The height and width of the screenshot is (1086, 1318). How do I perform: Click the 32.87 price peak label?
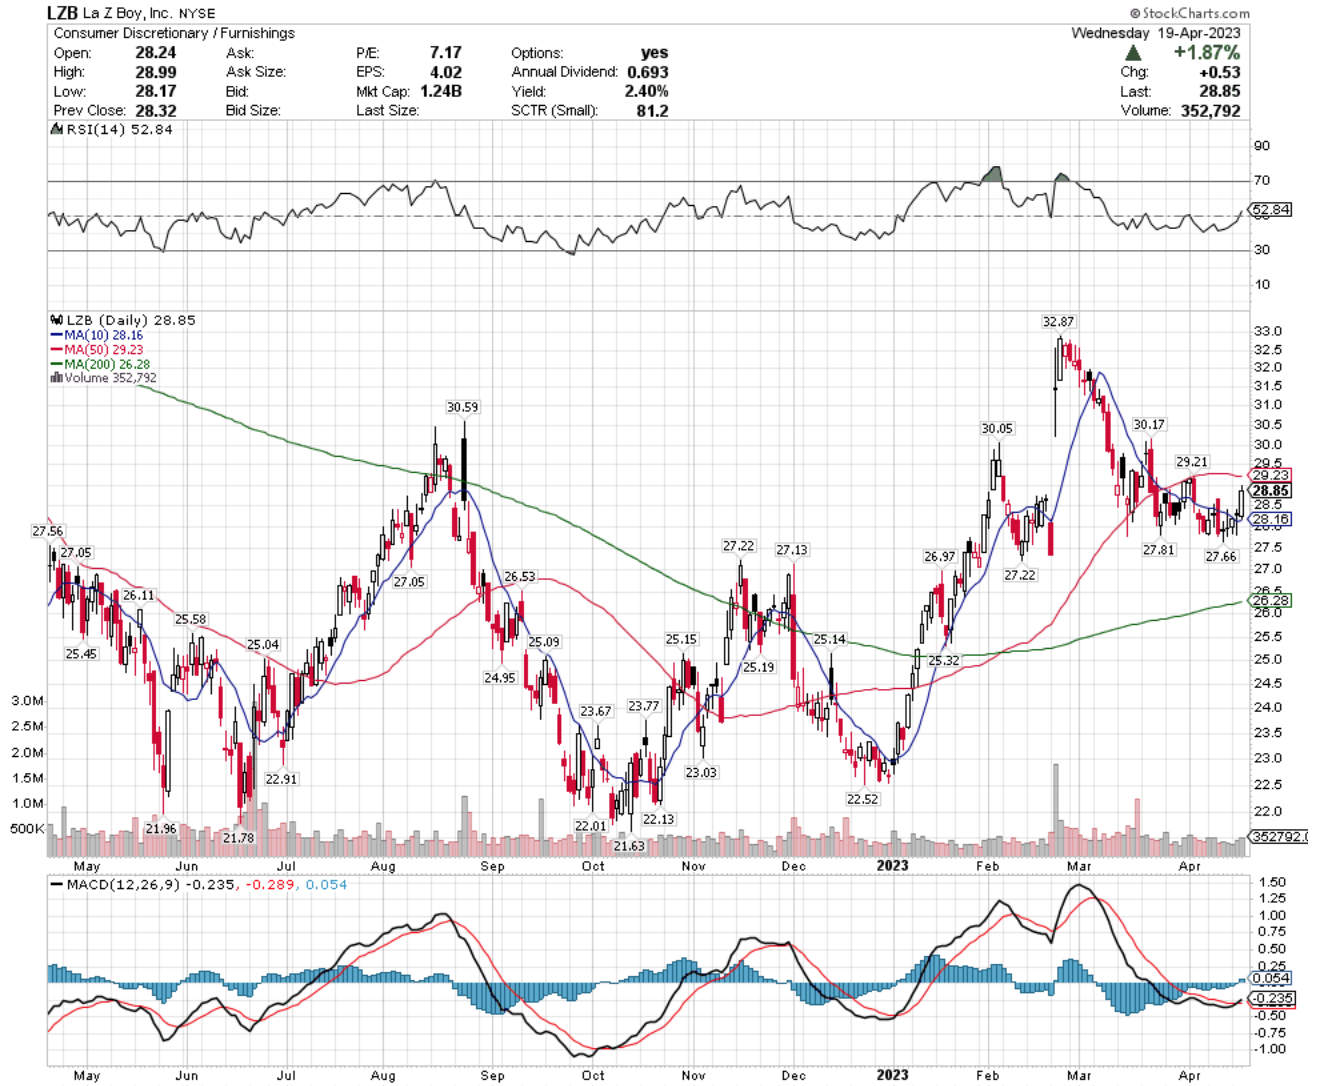point(1058,321)
